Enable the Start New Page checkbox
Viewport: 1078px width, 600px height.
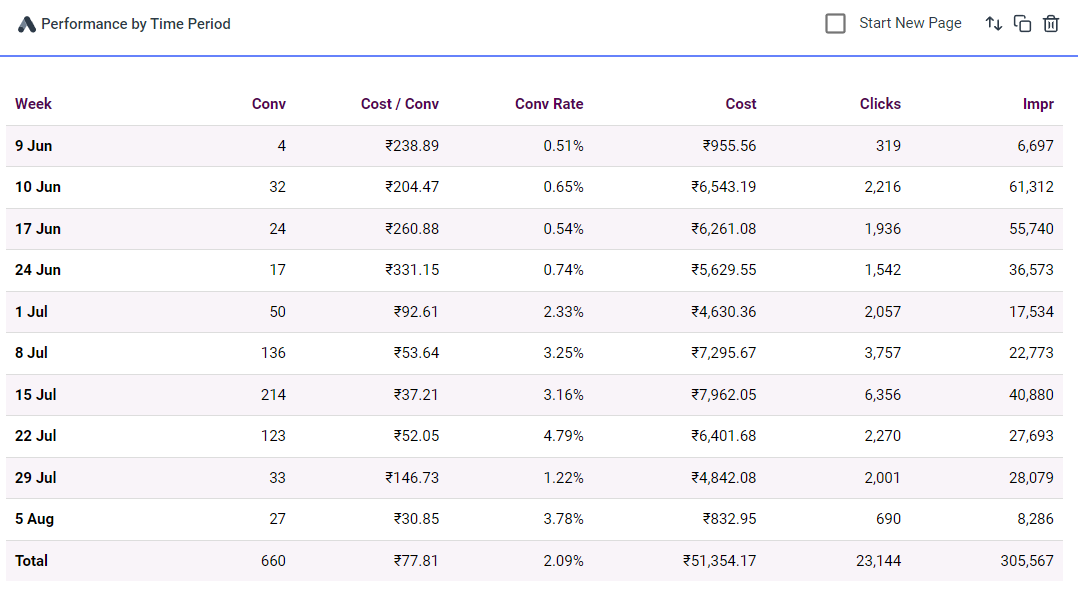tap(836, 23)
